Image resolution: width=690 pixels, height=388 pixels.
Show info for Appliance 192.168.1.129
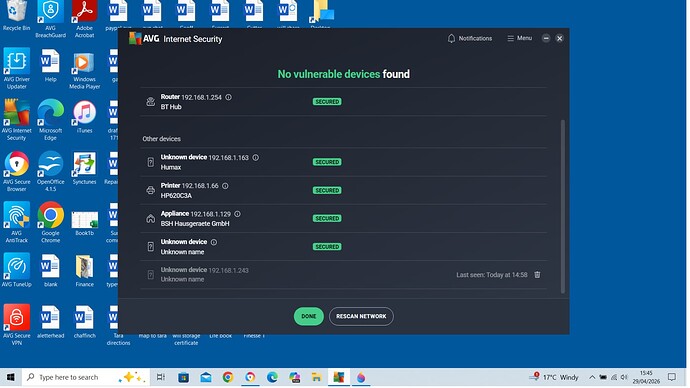pyautogui.click(x=238, y=214)
